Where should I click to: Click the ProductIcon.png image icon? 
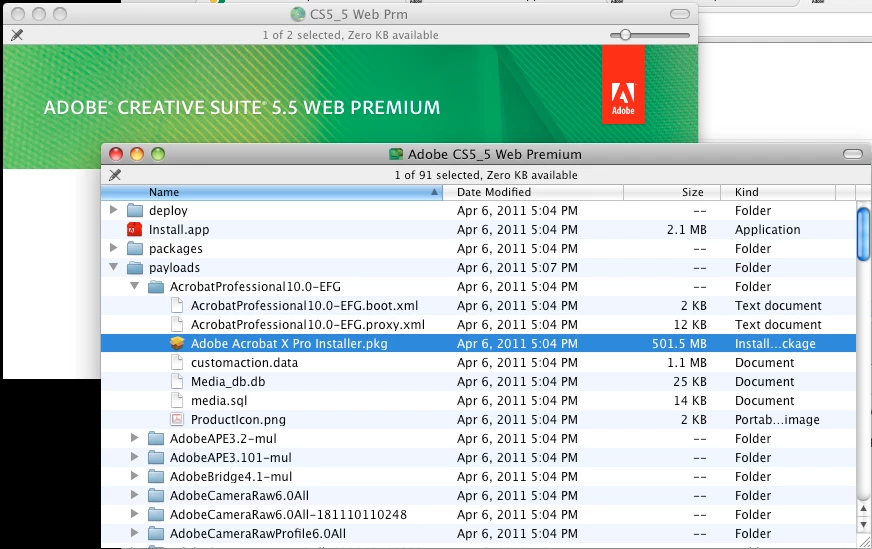coord(177,419)
